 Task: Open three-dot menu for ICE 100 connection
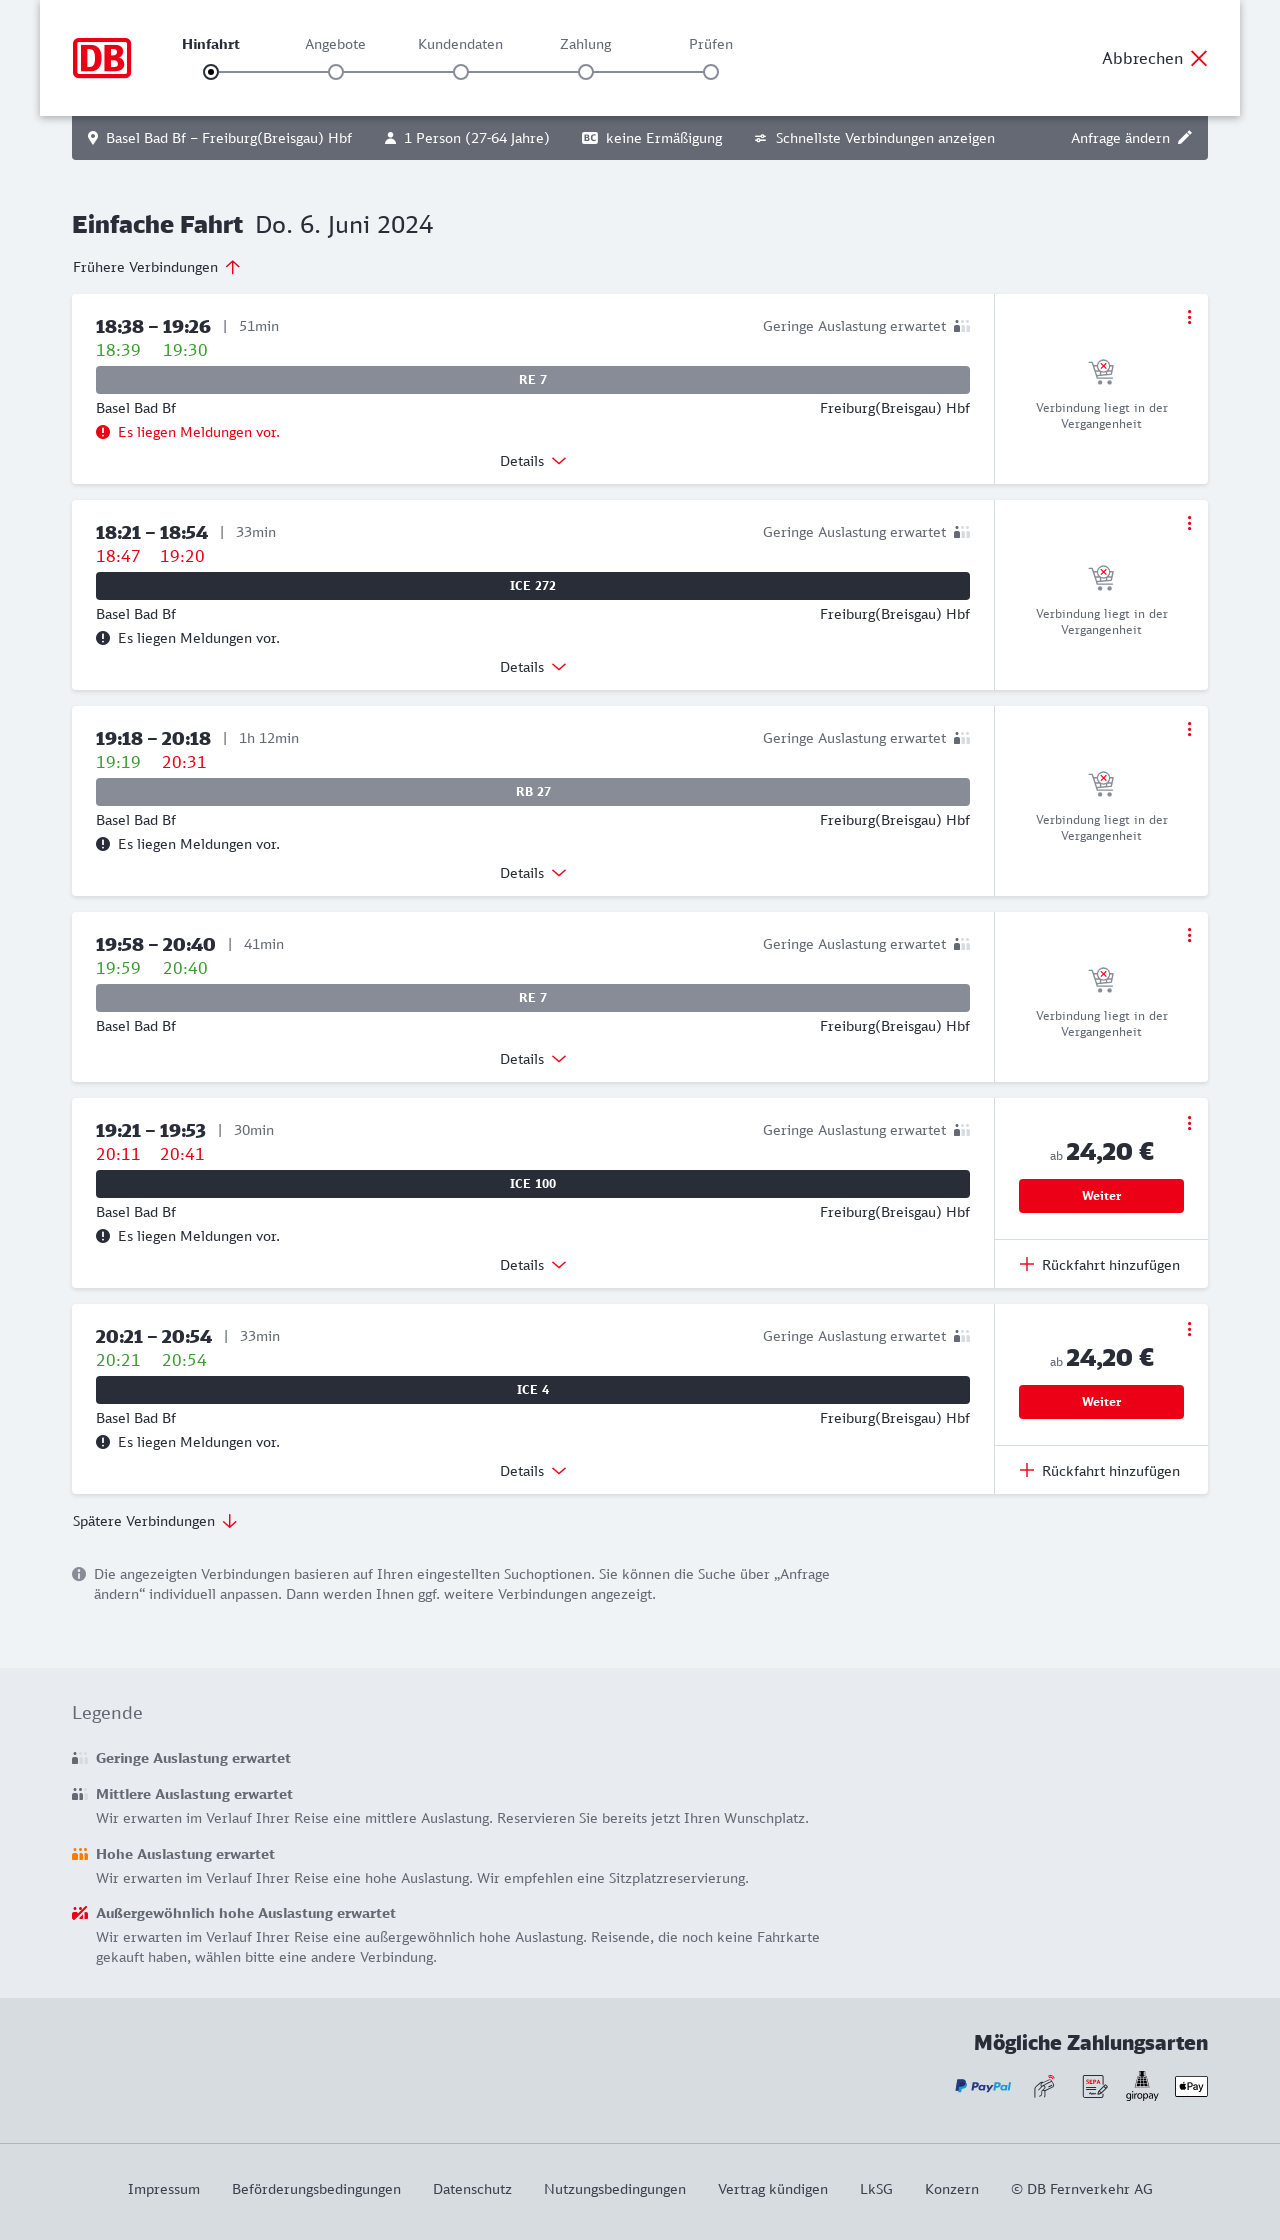pos(1189,1123)
